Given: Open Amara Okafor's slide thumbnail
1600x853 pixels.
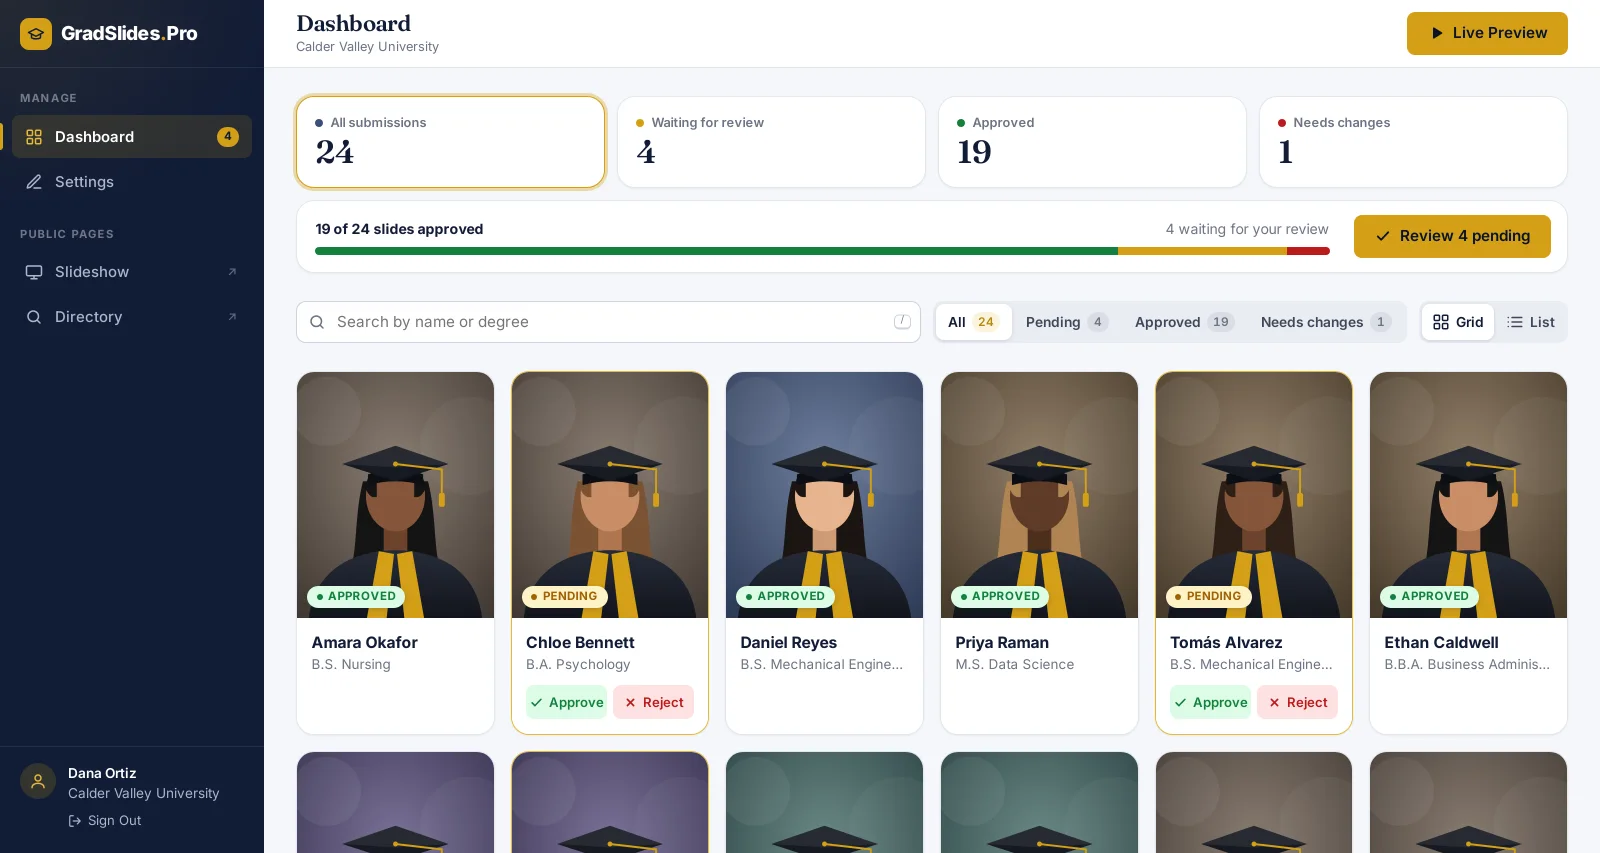Looking at the screenshot, I should tap(396, 495).
